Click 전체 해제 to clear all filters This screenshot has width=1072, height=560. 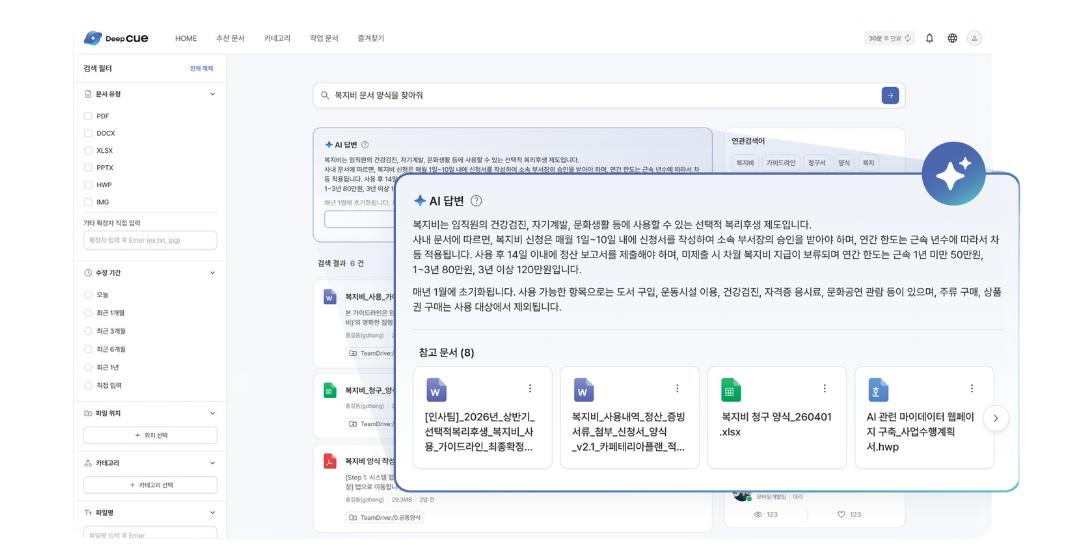[202, 68]
